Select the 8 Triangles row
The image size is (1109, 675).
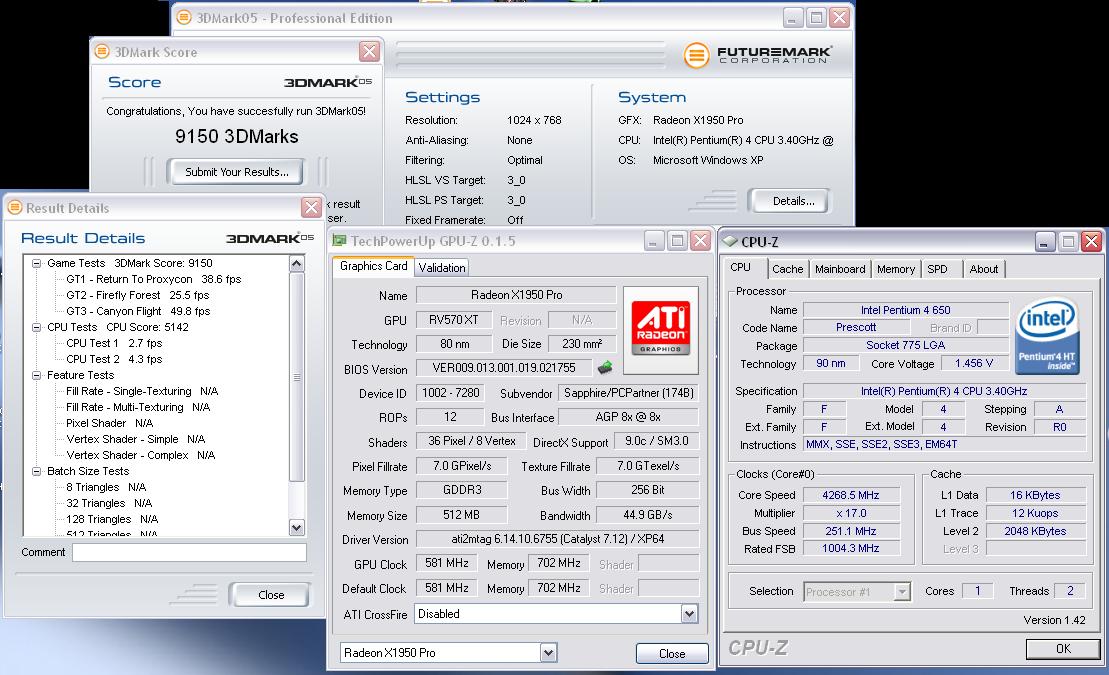[106, 488]
